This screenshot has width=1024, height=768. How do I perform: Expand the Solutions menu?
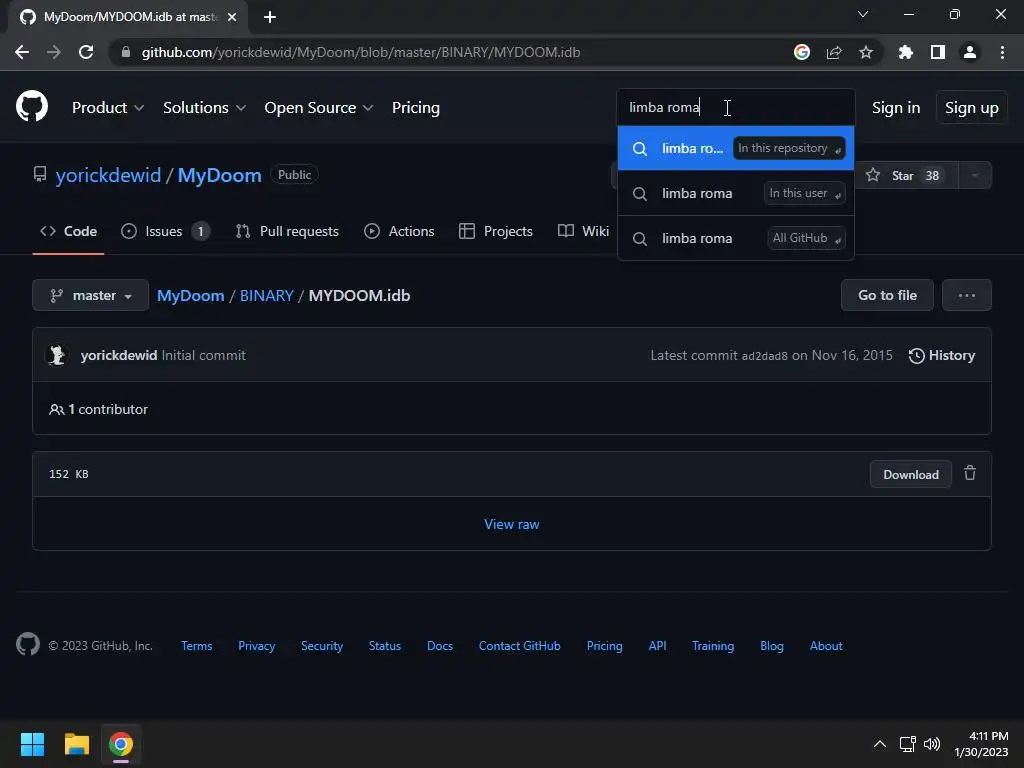point(204,108)
